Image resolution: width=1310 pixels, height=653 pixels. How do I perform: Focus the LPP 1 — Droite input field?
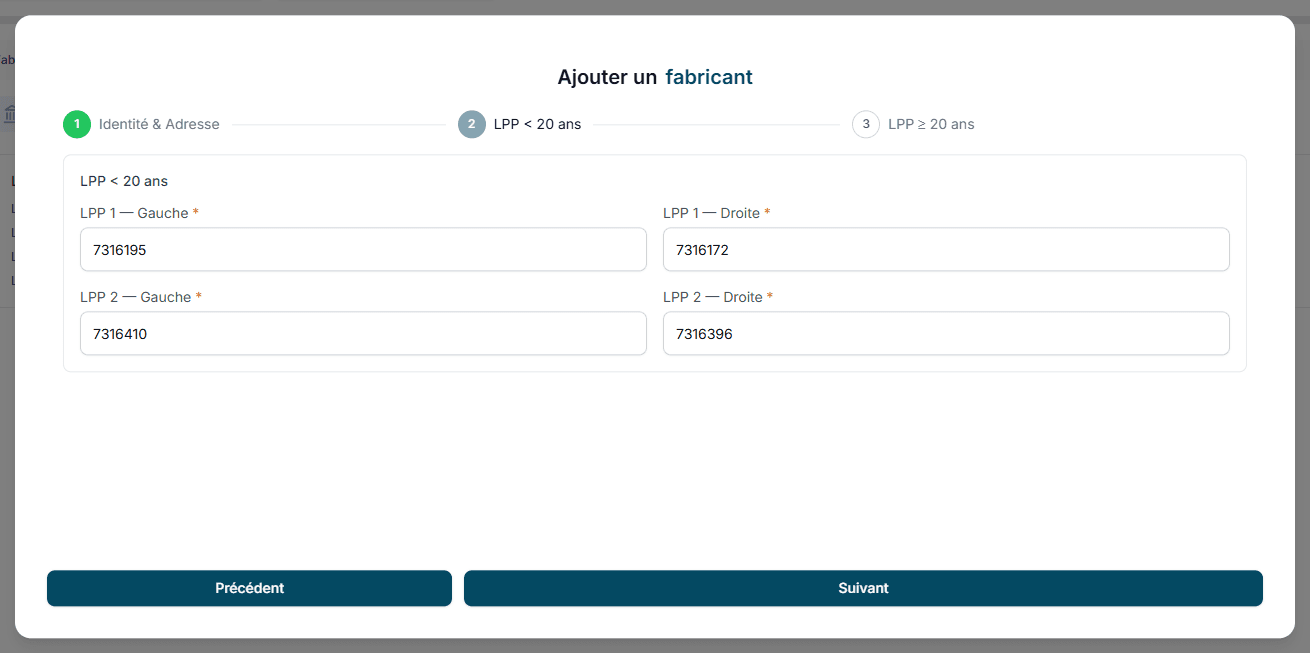(946, 250)
